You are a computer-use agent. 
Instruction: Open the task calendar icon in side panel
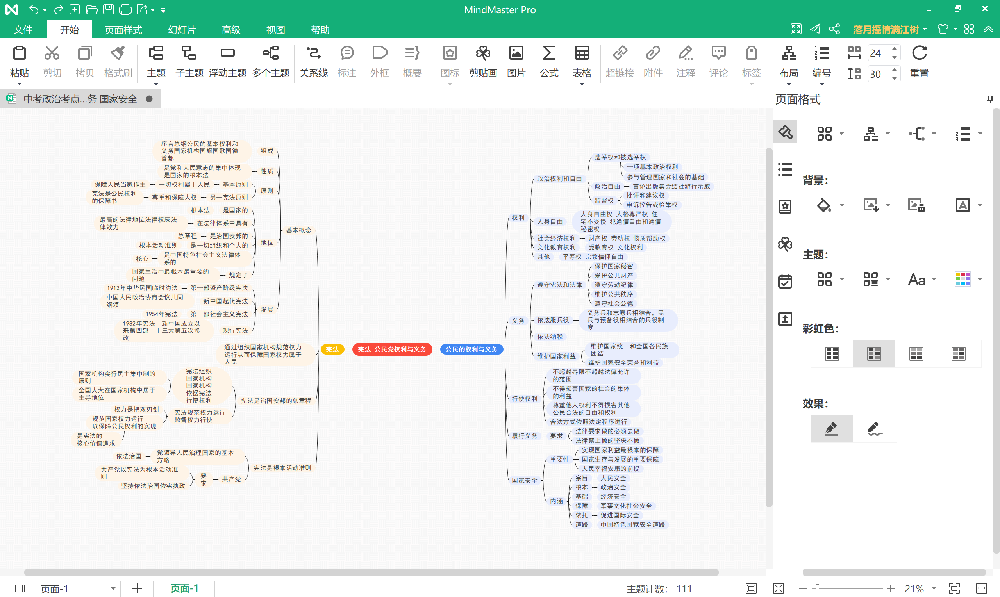click(785, 282)
